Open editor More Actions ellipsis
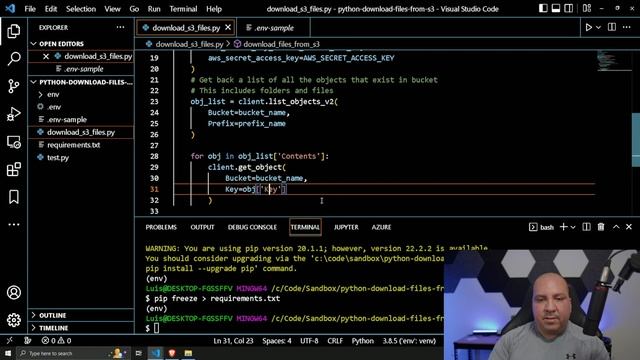The height and width of the screenshot is (360, 640). [627, 27]
